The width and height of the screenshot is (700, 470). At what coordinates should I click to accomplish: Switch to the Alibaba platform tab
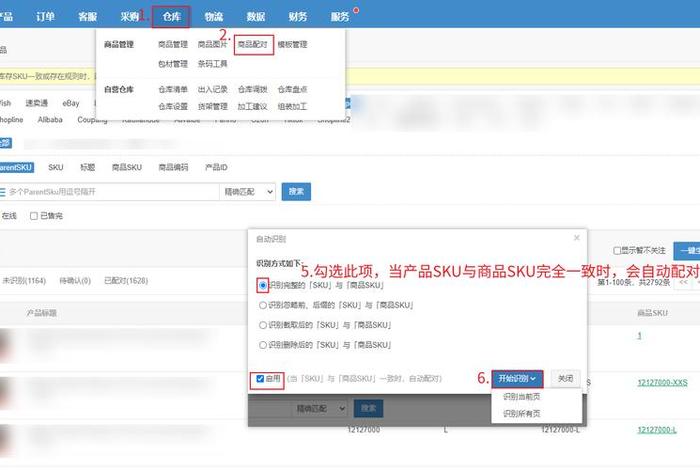50,120
